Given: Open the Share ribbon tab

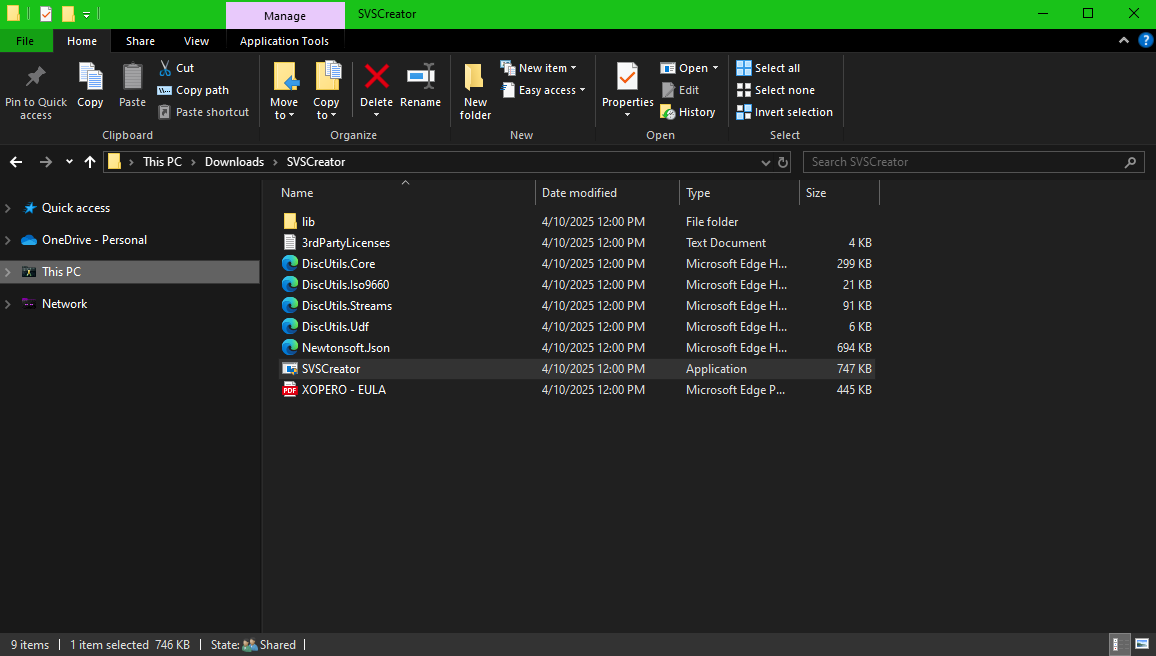Looking at the screenshot, I should (x=140, y=41).
